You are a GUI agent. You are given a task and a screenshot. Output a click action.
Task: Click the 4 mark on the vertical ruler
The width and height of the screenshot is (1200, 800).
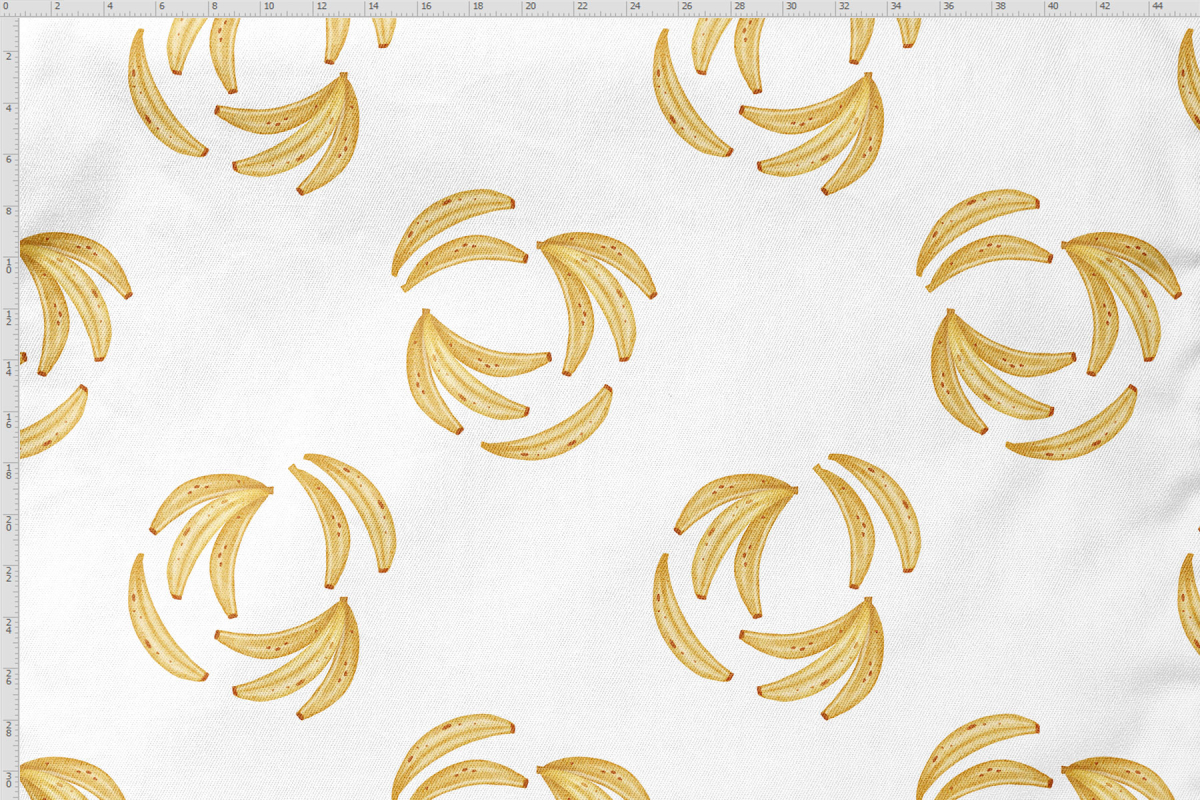click(x=8, y=108)
